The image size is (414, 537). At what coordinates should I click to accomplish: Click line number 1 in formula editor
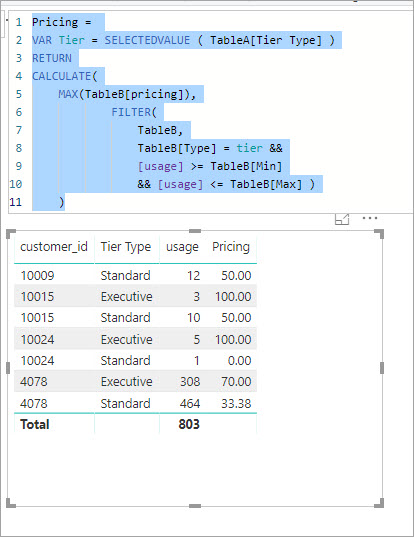click(x=18, y=22)
